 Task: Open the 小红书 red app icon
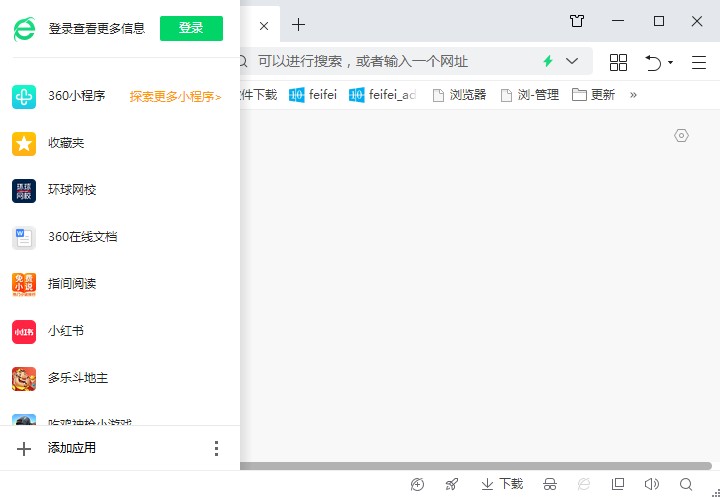24,332
